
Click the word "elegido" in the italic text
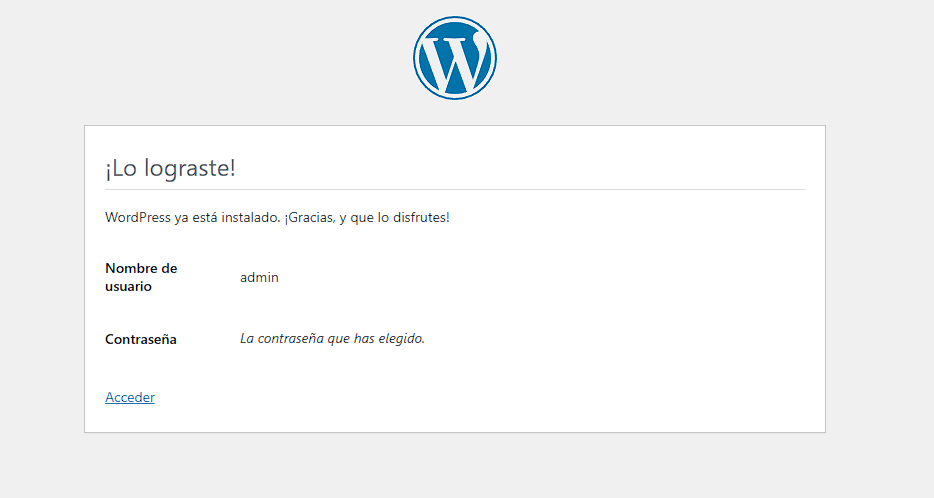click(401, 338)
